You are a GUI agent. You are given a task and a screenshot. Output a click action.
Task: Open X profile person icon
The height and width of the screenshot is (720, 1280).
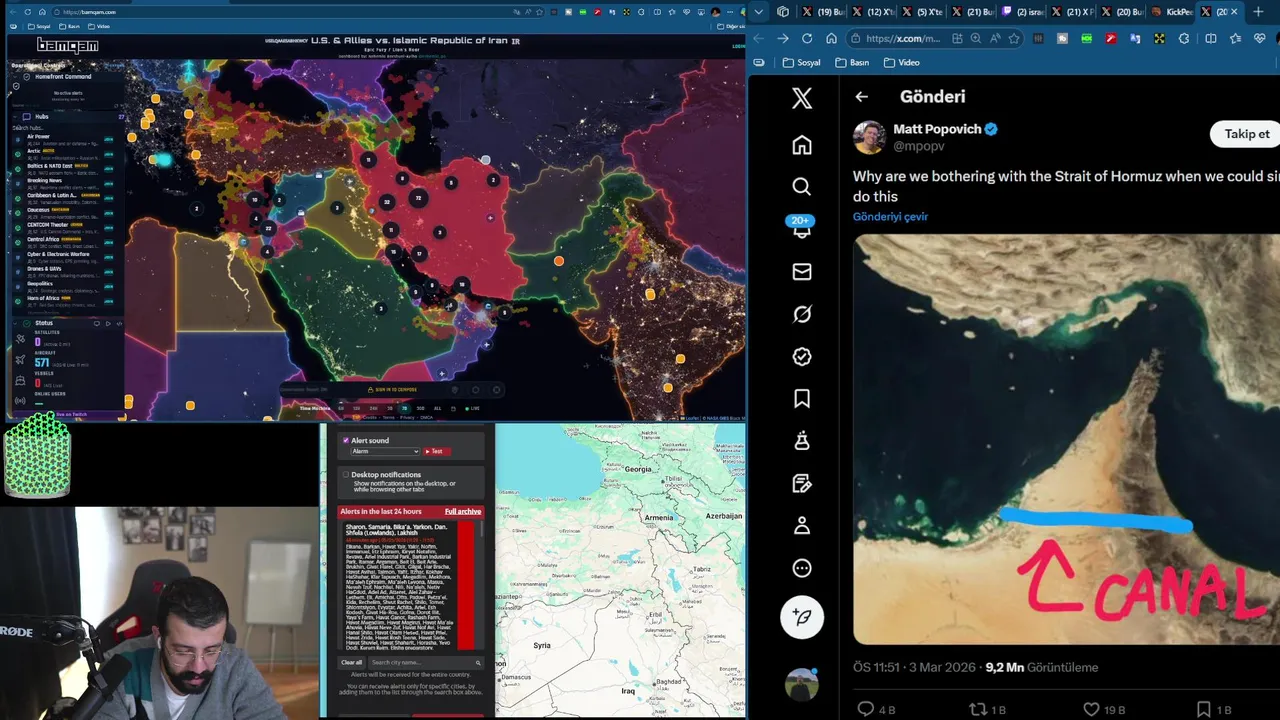[801, 526]
